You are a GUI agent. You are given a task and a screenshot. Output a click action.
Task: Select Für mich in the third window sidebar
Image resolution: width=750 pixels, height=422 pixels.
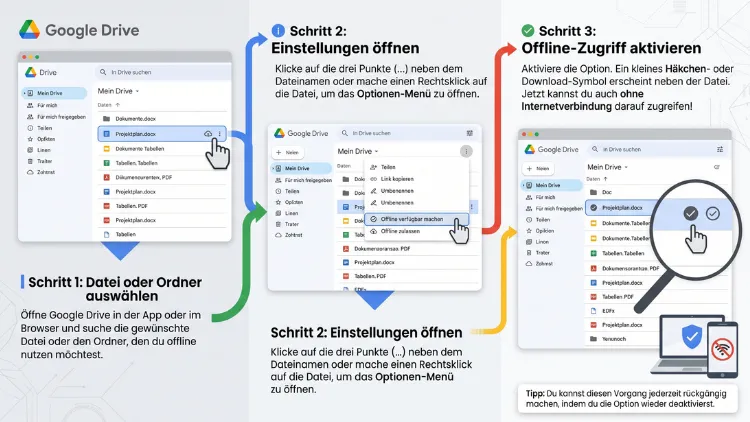[540, 197]
